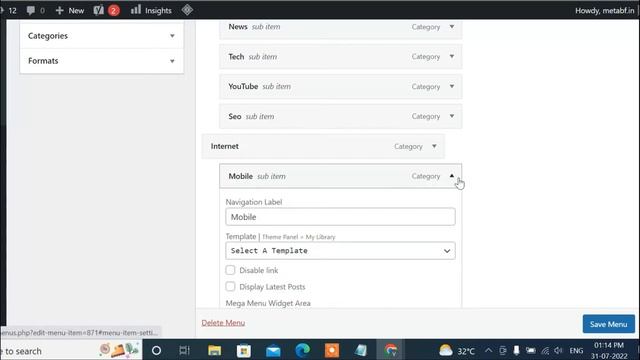Open File Explorer from the taskbar
Viewport: 640px width, 360px height.
(214, 350)
